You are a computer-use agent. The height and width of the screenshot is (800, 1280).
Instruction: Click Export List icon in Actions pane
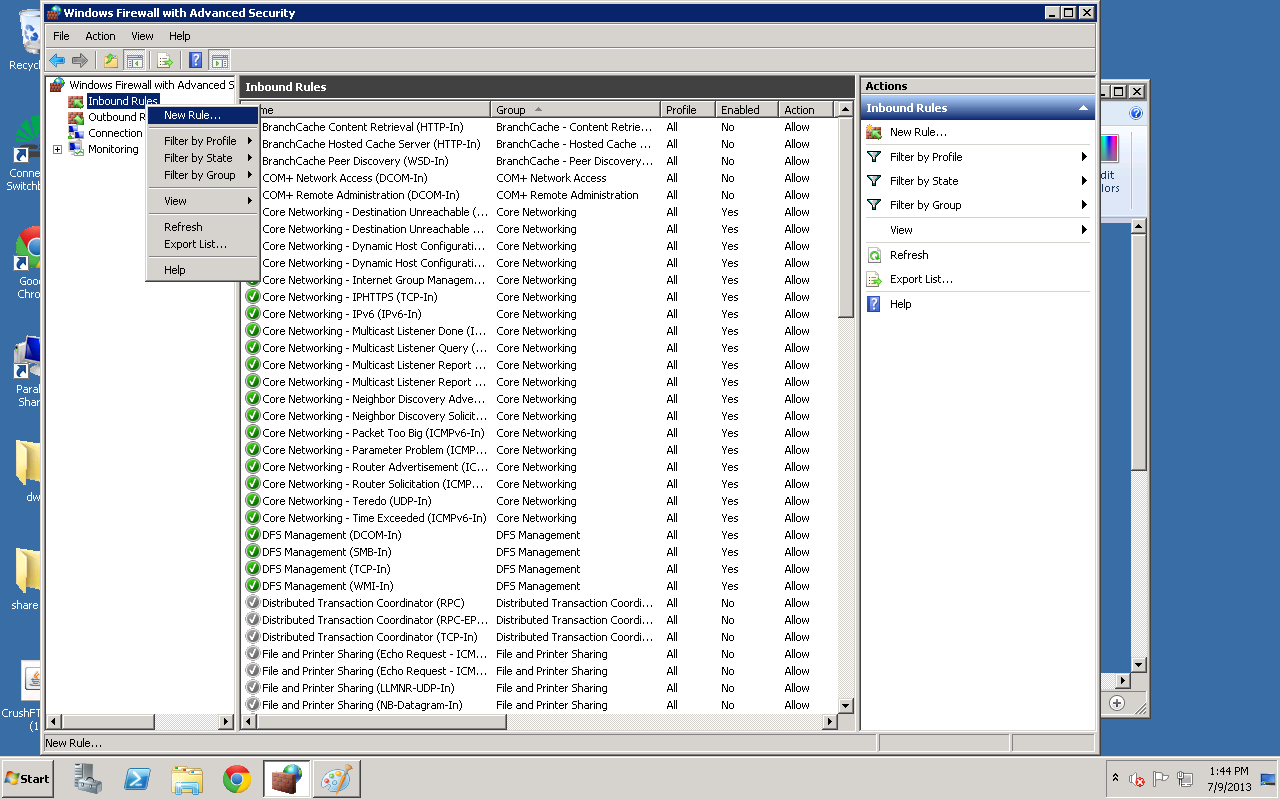pos(874,279)
